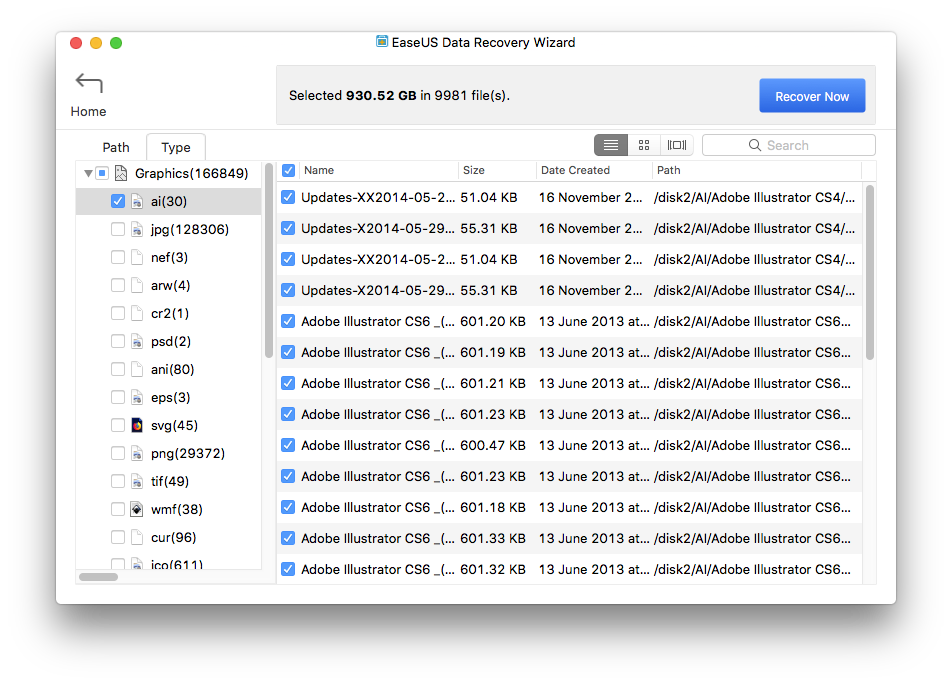Screen dimensions: 952x684
Task: Click the ai file type icon
Action: [x=137, y=201]
